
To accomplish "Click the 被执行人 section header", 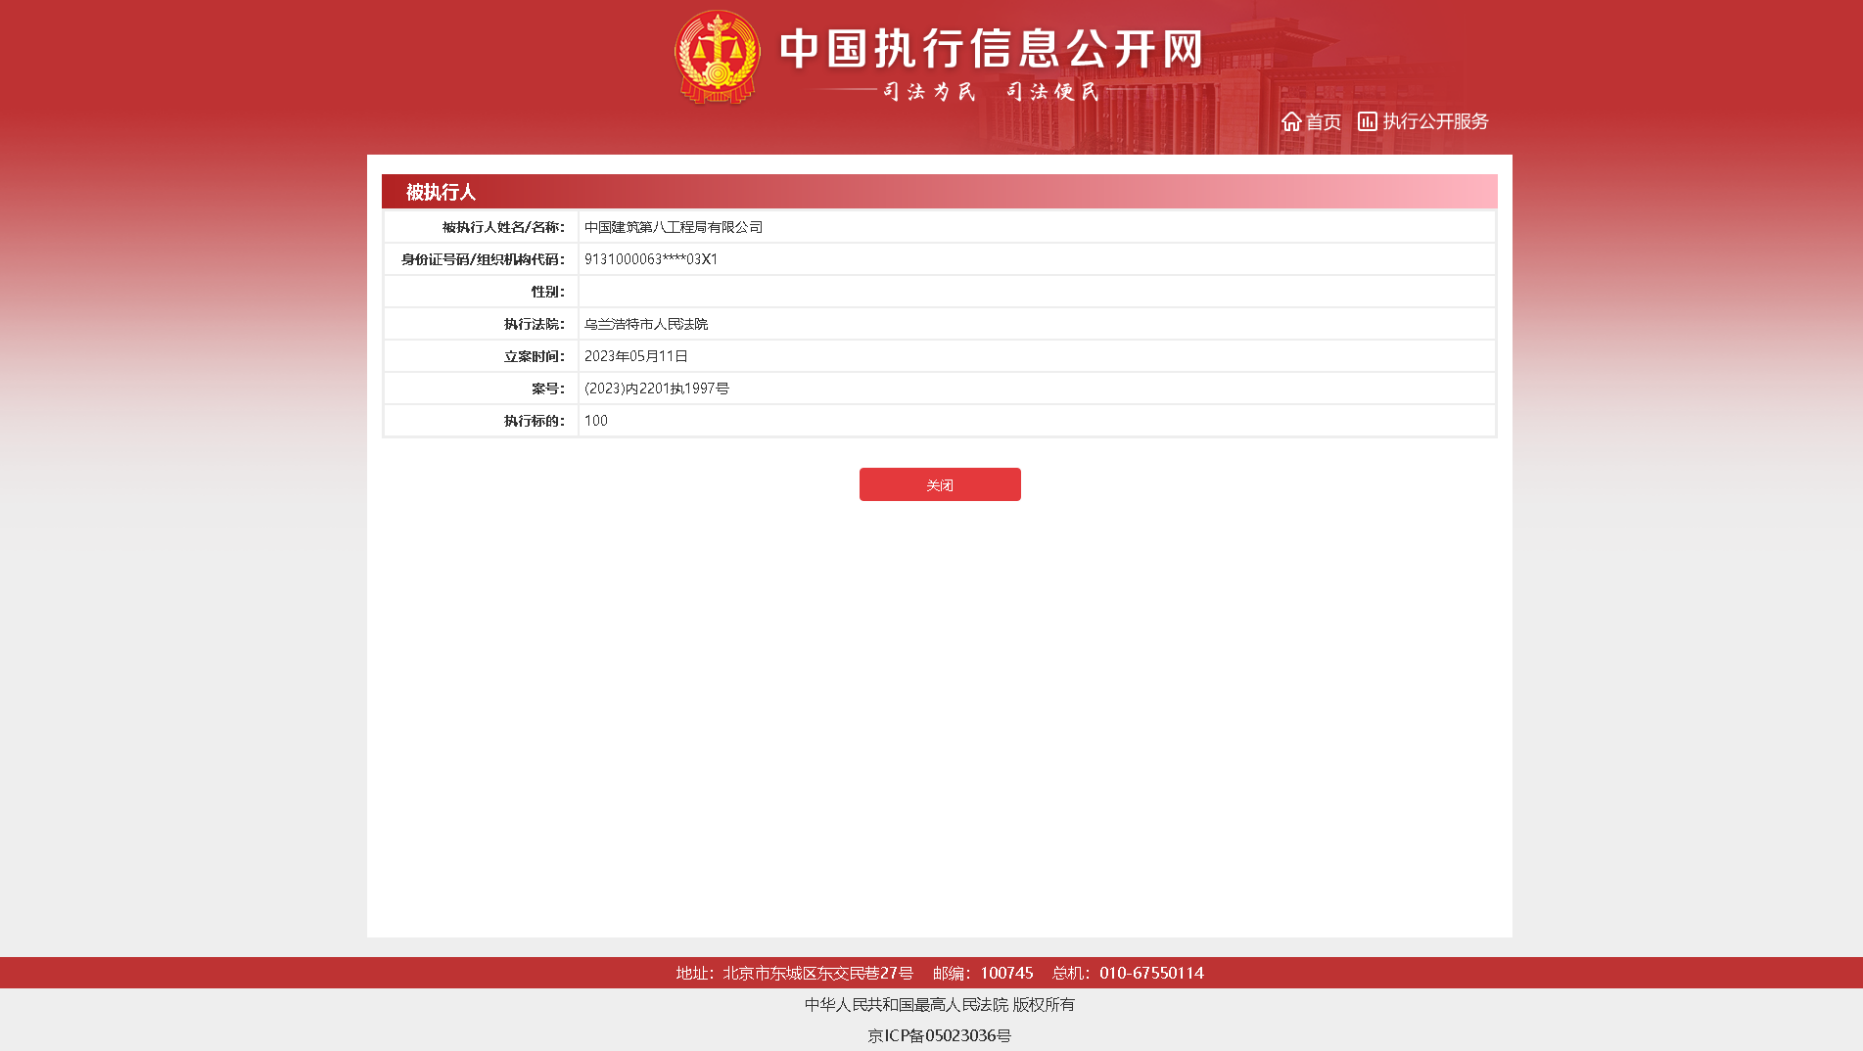I will (x=939, y=191).
